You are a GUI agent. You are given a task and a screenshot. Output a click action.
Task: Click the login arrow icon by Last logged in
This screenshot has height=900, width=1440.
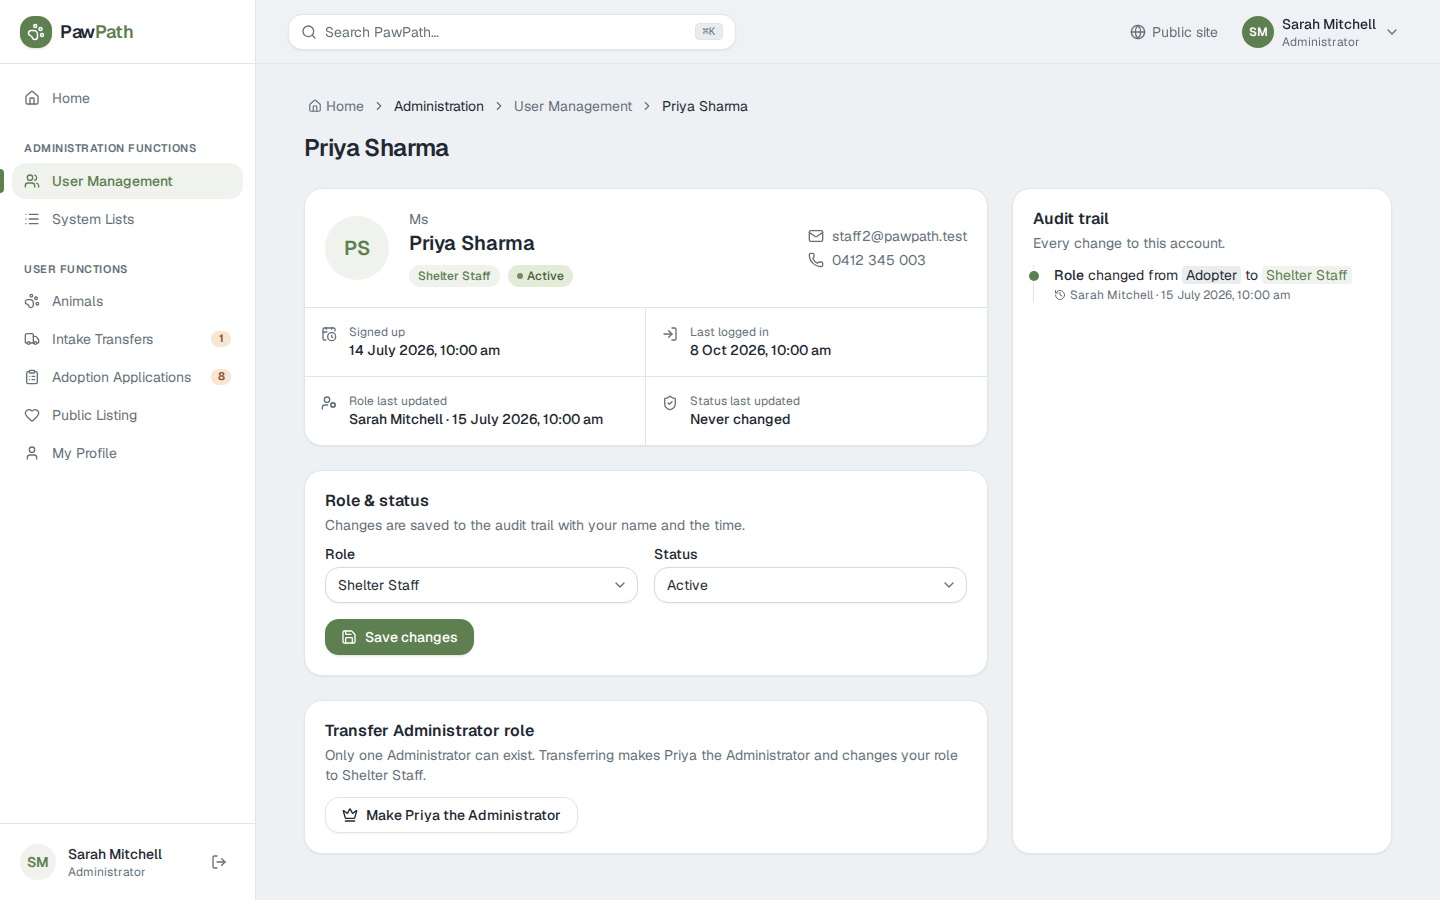[670, 334]
